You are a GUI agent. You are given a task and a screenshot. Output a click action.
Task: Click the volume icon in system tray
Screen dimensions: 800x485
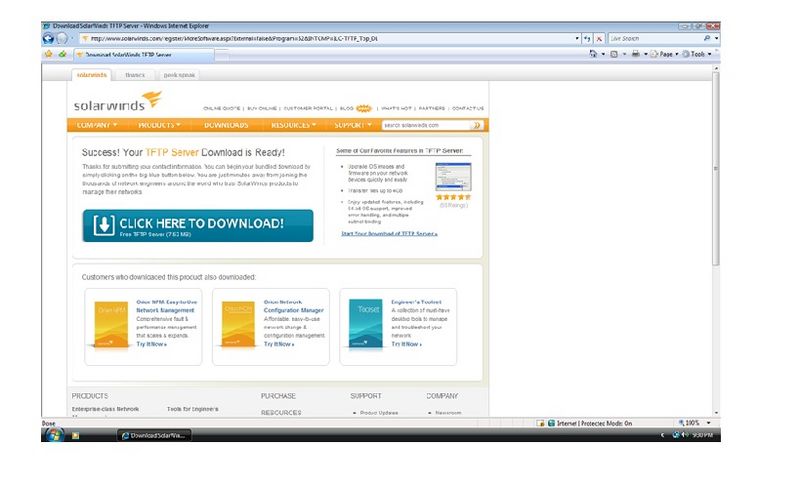pyautogui.click(x=685, y=435)
